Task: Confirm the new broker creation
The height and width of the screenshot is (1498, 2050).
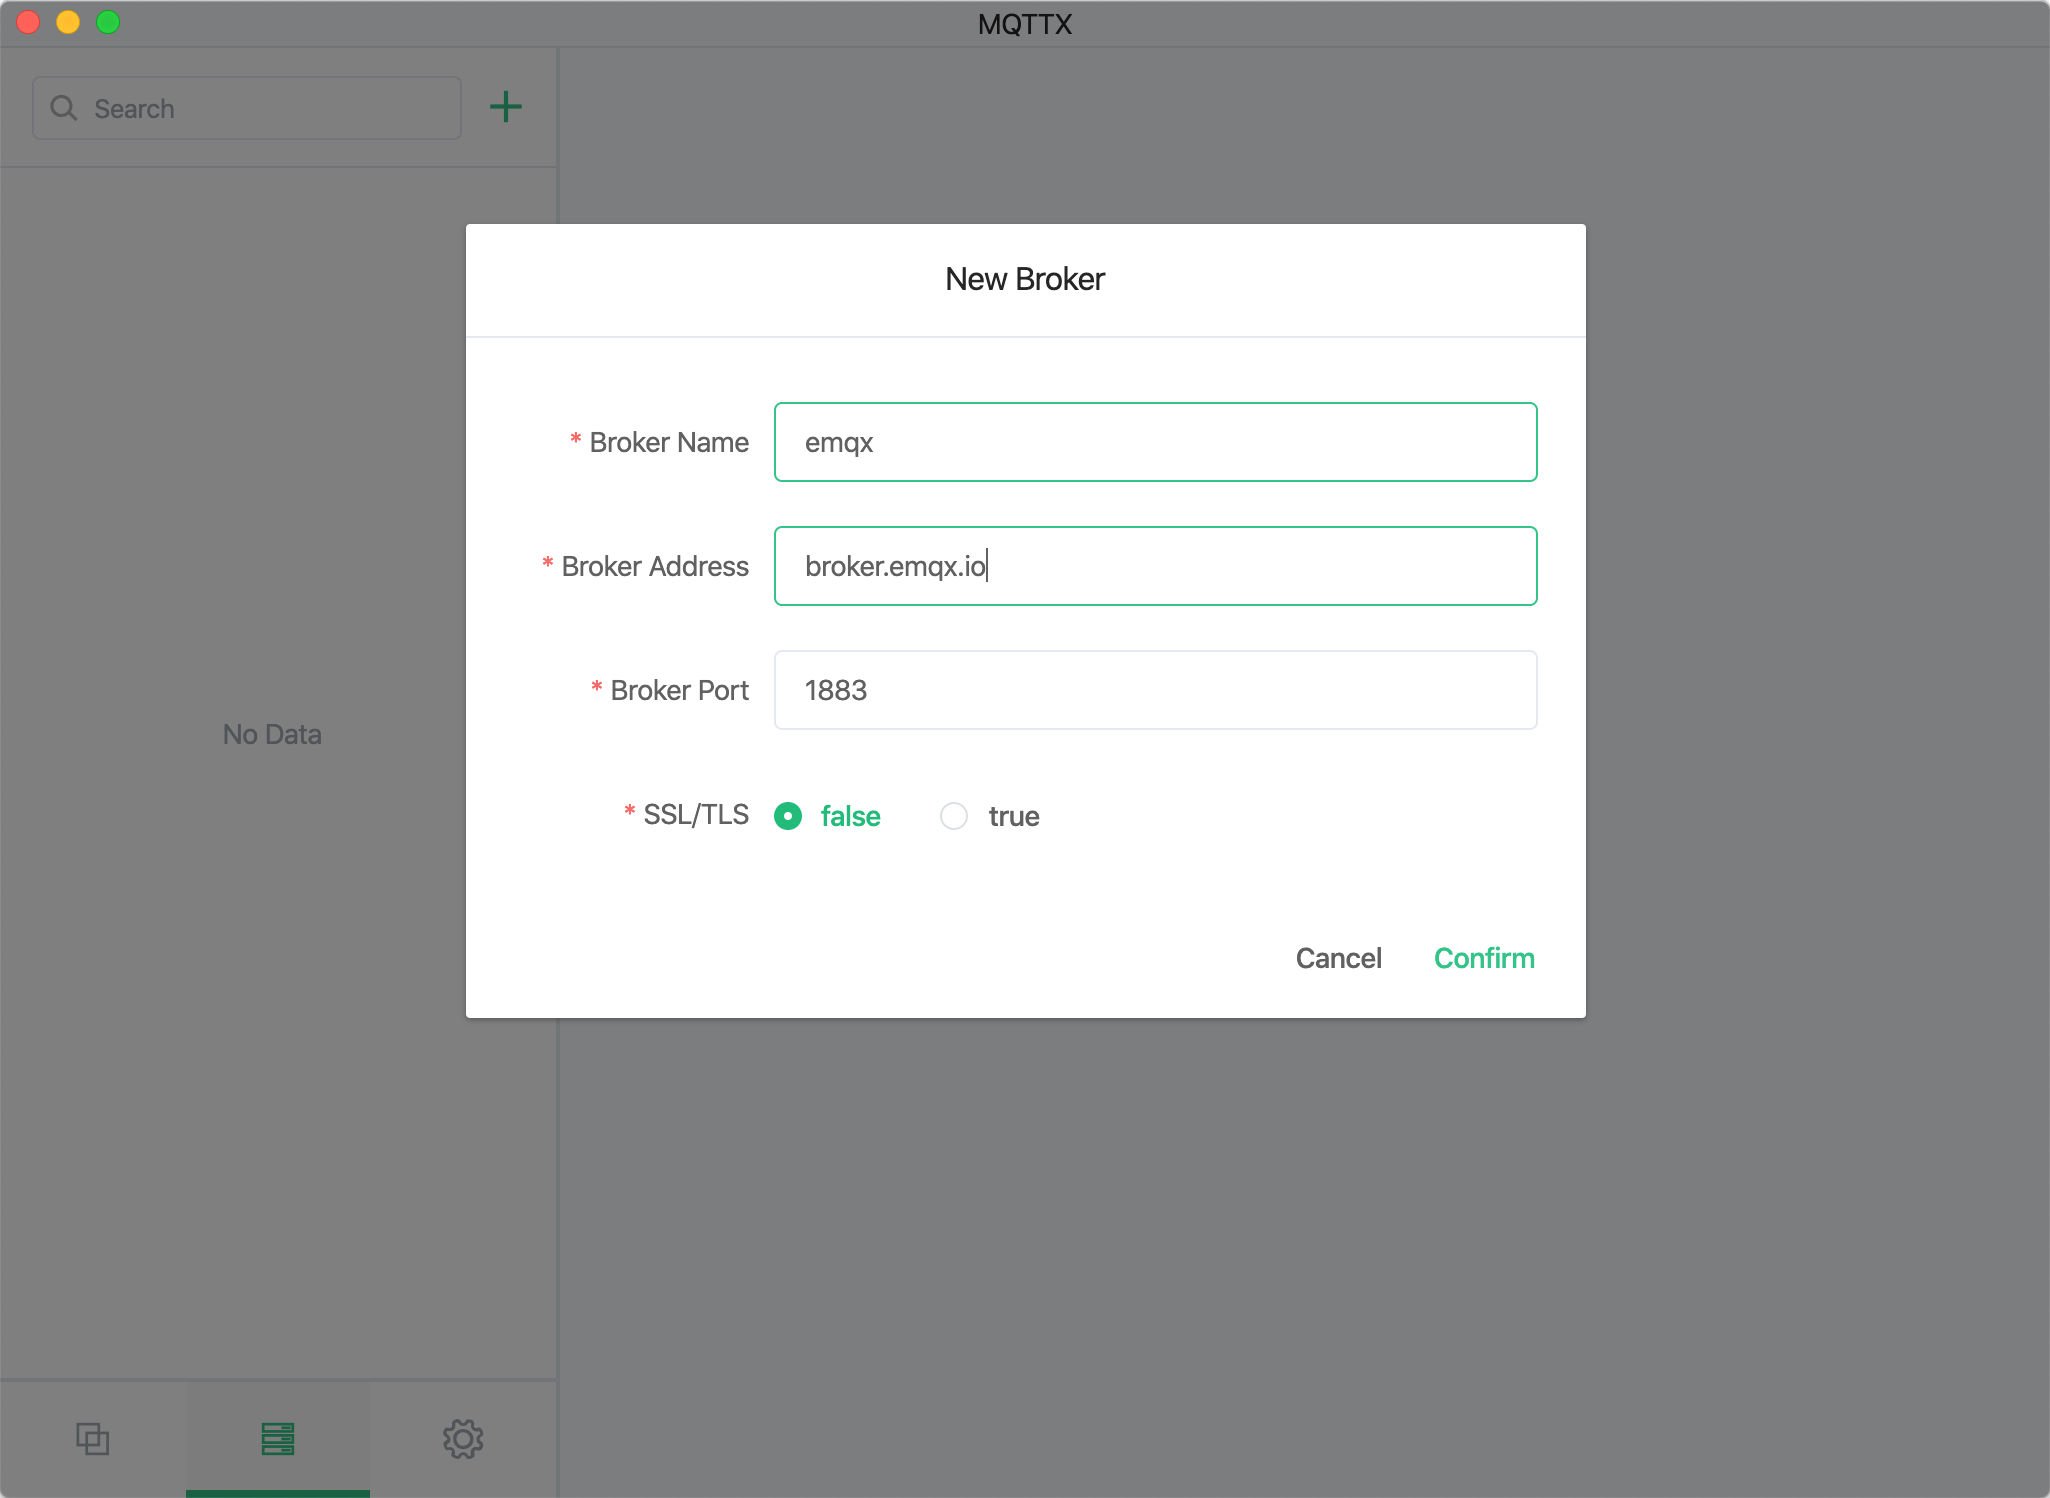Action: 1483,958
